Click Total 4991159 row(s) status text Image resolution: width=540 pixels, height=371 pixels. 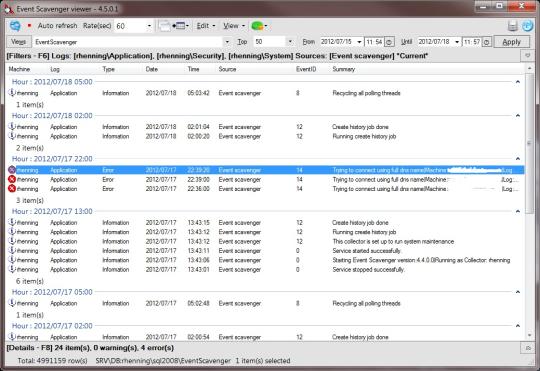pyautogui.click(x=53, y=361)
